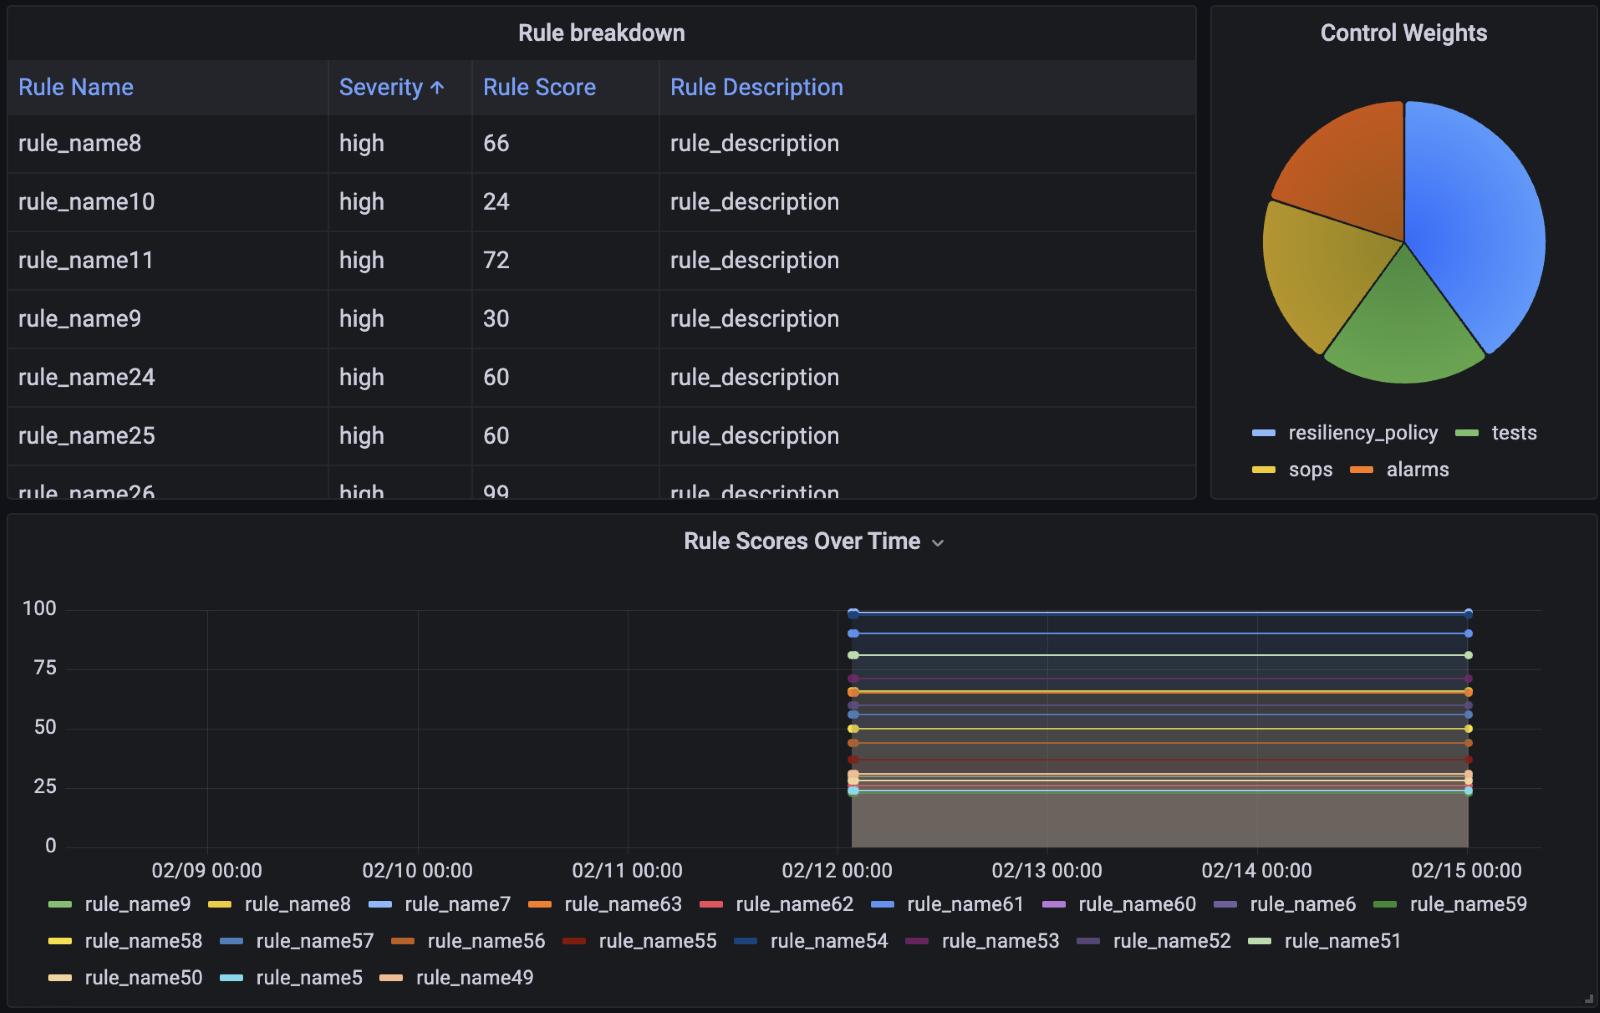Sort table by Rule Name column
The width and height of the screenshot is (1600, 1013).
pos(76,87)
